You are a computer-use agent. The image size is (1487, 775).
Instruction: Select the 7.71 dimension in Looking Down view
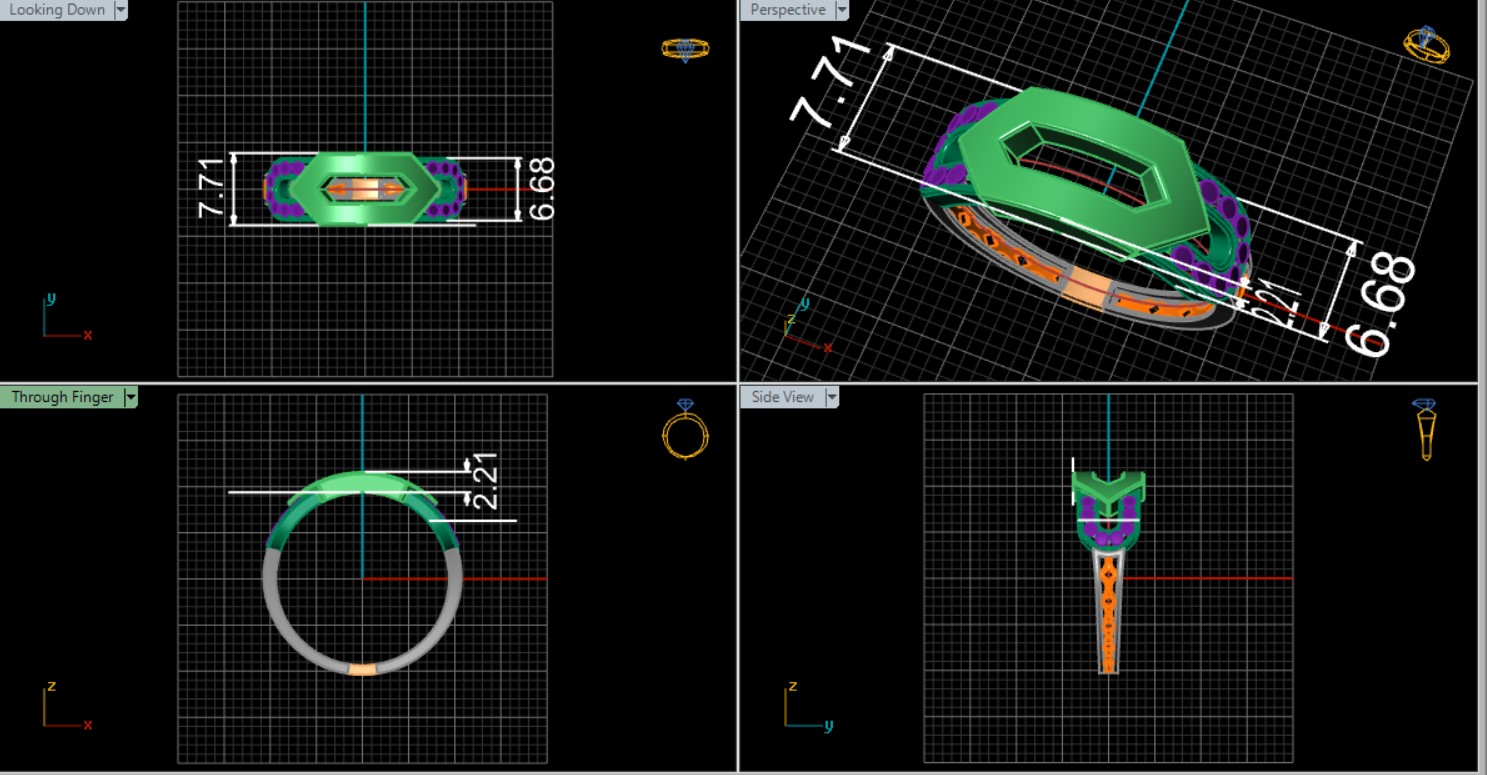tap(211, 190)
